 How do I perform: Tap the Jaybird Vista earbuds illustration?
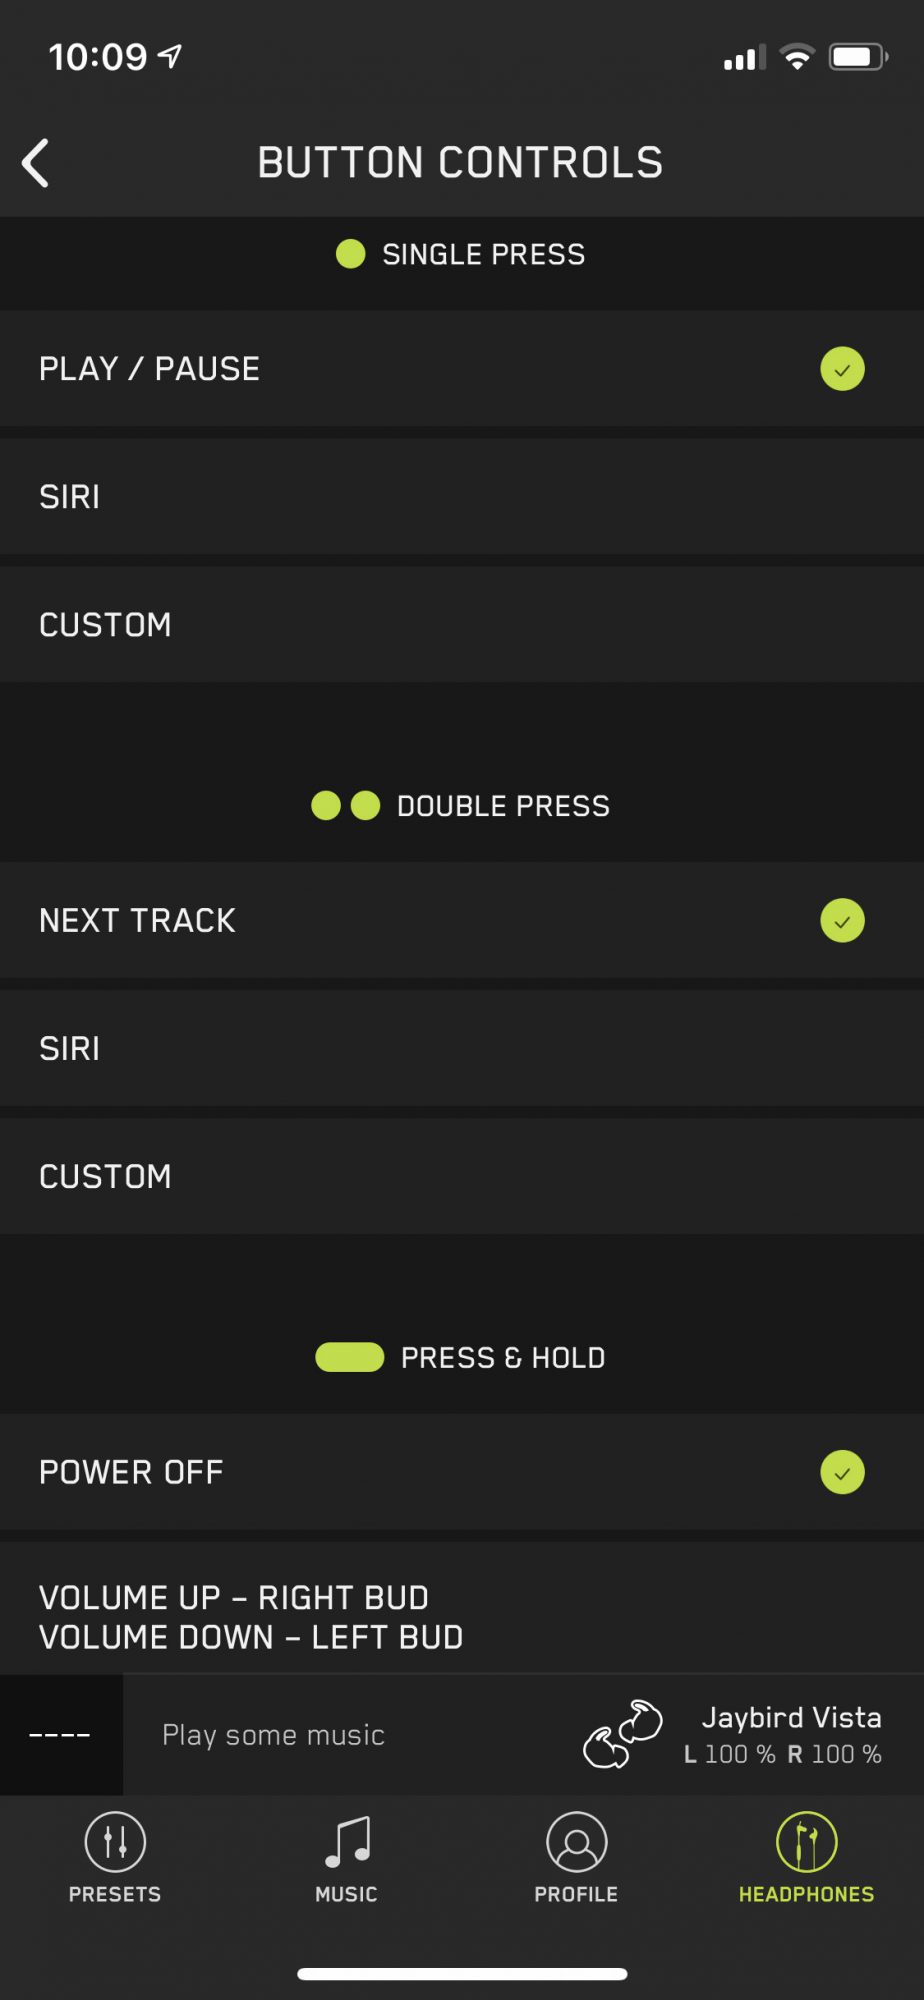(x=623, y=1734)
